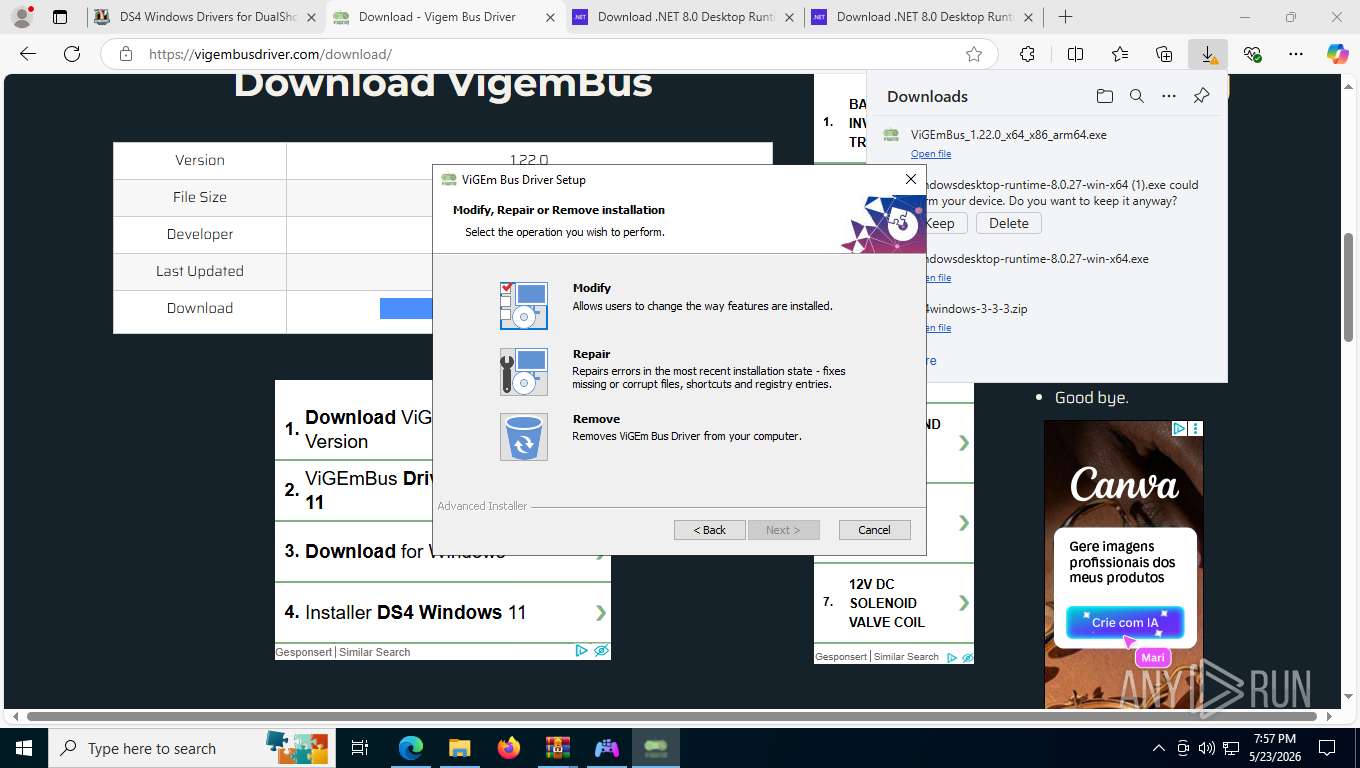Open a new browser tab
Viewport: 1360px width, 768px height.
1066,17
